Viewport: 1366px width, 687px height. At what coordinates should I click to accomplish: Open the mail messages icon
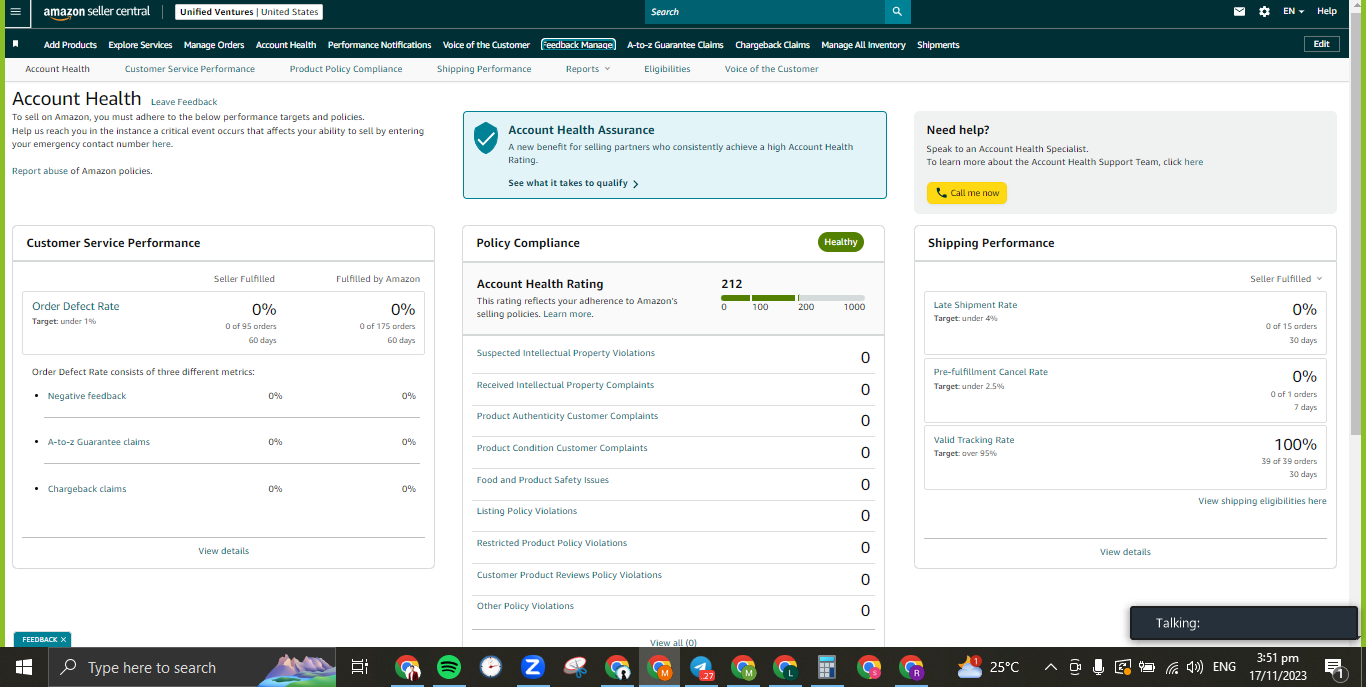coord(1240,11)
